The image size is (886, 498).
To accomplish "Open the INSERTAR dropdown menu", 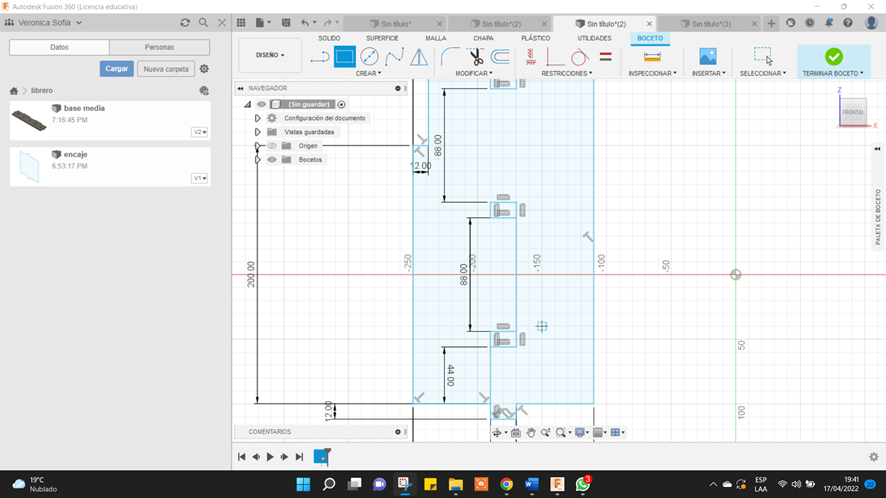I will tap(709, 73).
